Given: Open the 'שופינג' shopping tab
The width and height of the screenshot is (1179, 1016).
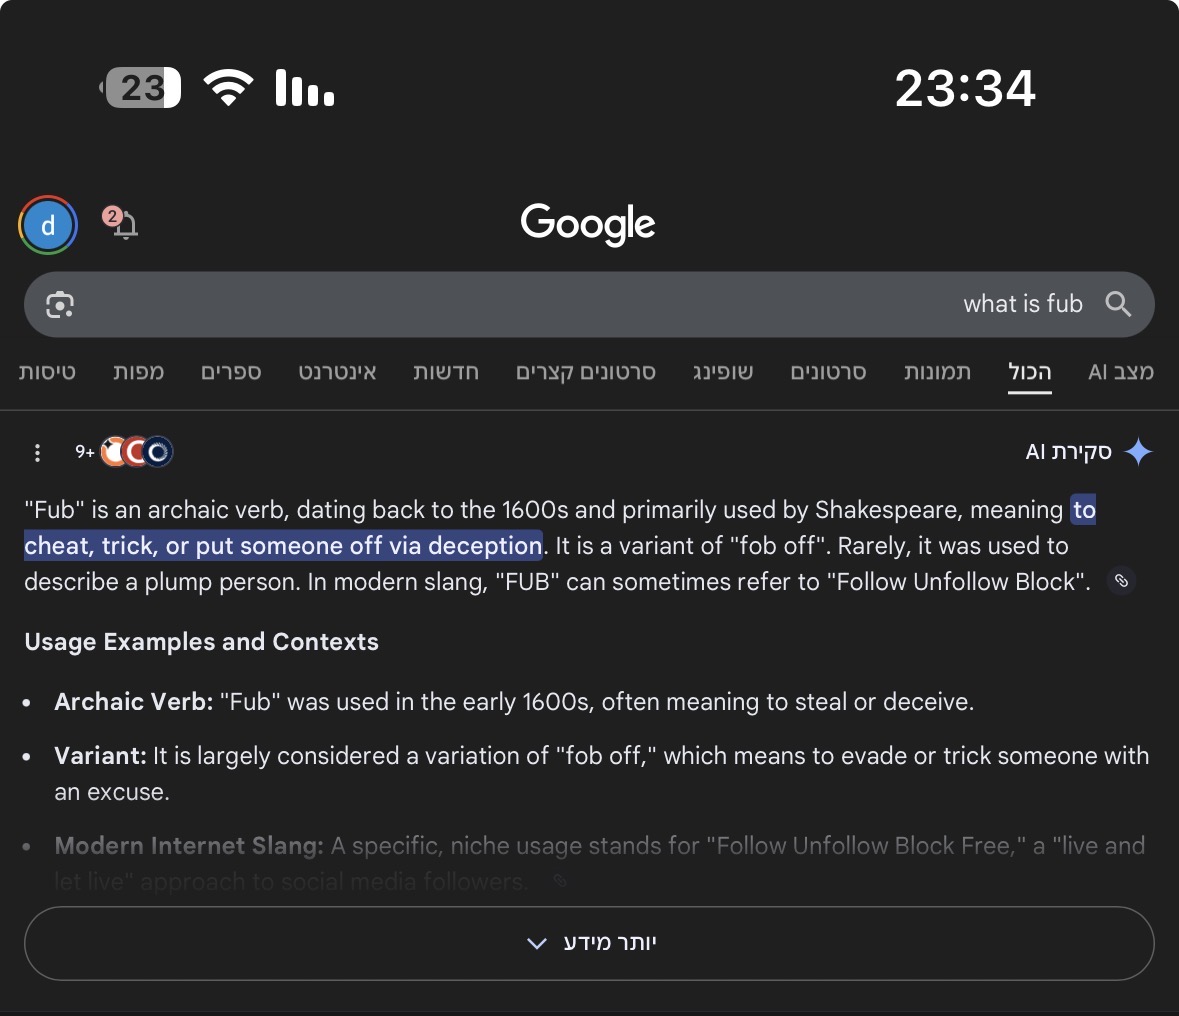Looking at the screenshot, I should pyautogui.click(x=723, y=372).
